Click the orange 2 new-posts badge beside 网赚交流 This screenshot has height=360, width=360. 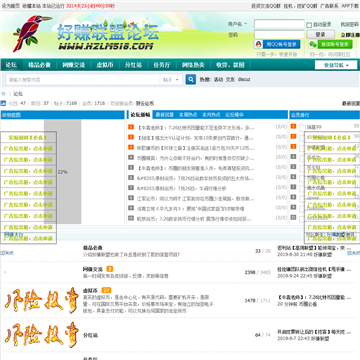point(110,269)
